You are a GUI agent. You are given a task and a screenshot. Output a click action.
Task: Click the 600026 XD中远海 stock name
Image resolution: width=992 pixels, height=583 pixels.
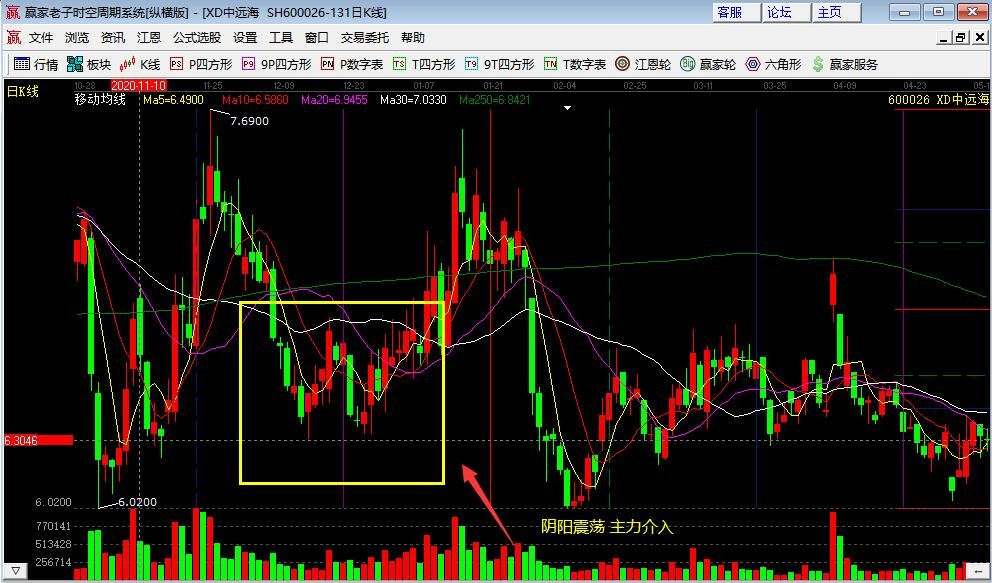[938, 100]
